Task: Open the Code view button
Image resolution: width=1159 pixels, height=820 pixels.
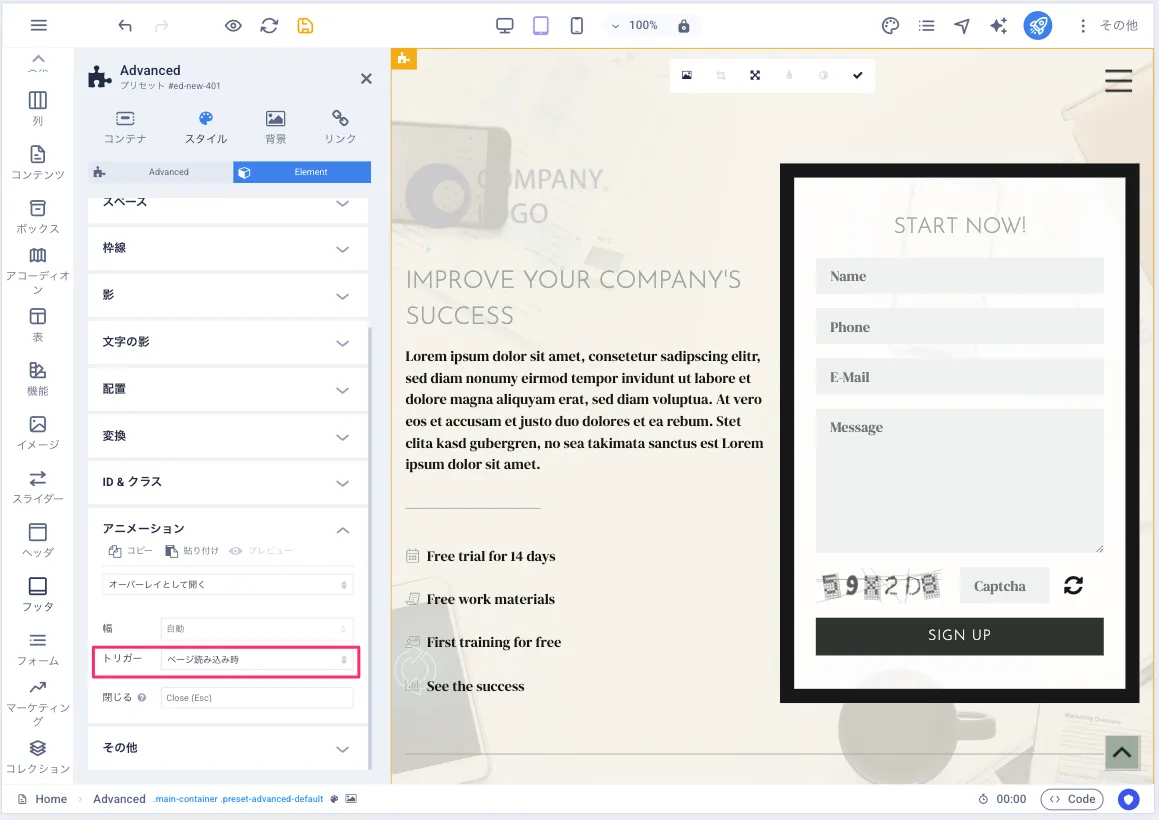Action: click(1072, 799)
